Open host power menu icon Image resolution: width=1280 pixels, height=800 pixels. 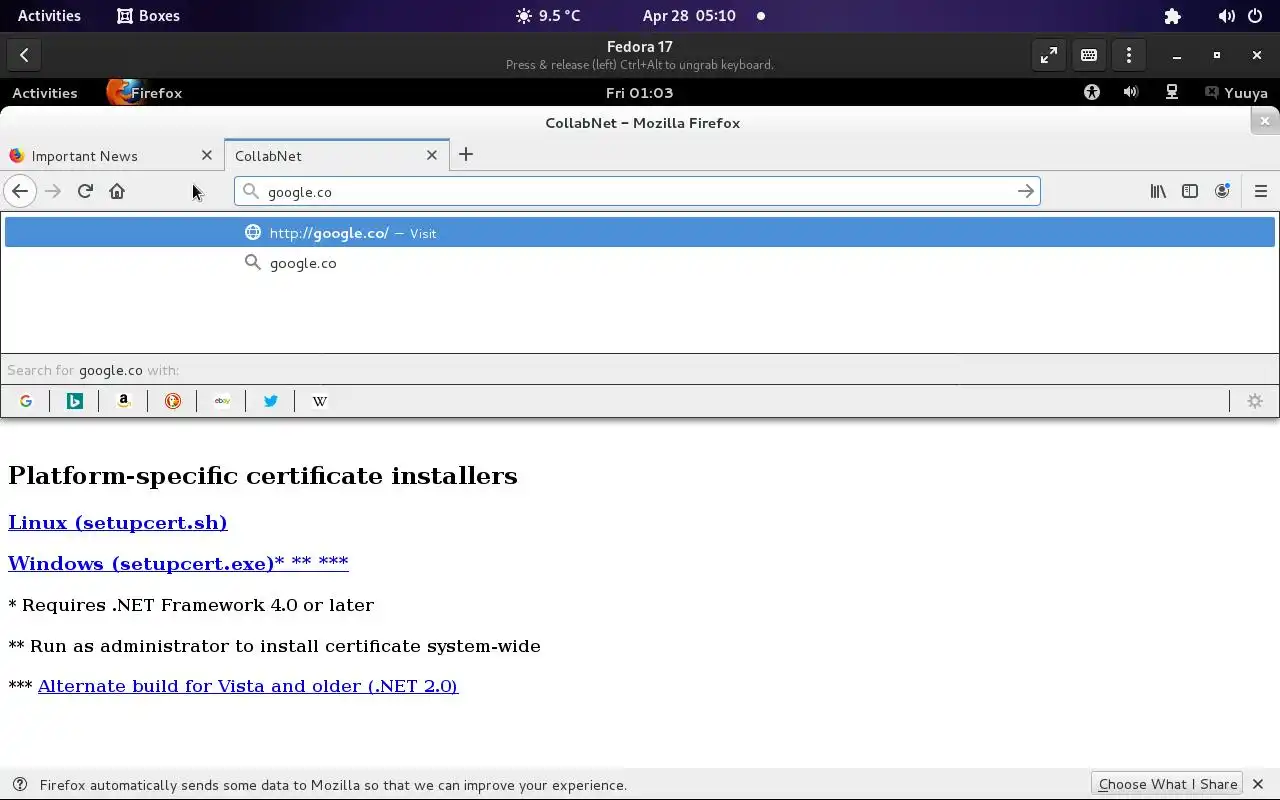tap(1255, 16)
